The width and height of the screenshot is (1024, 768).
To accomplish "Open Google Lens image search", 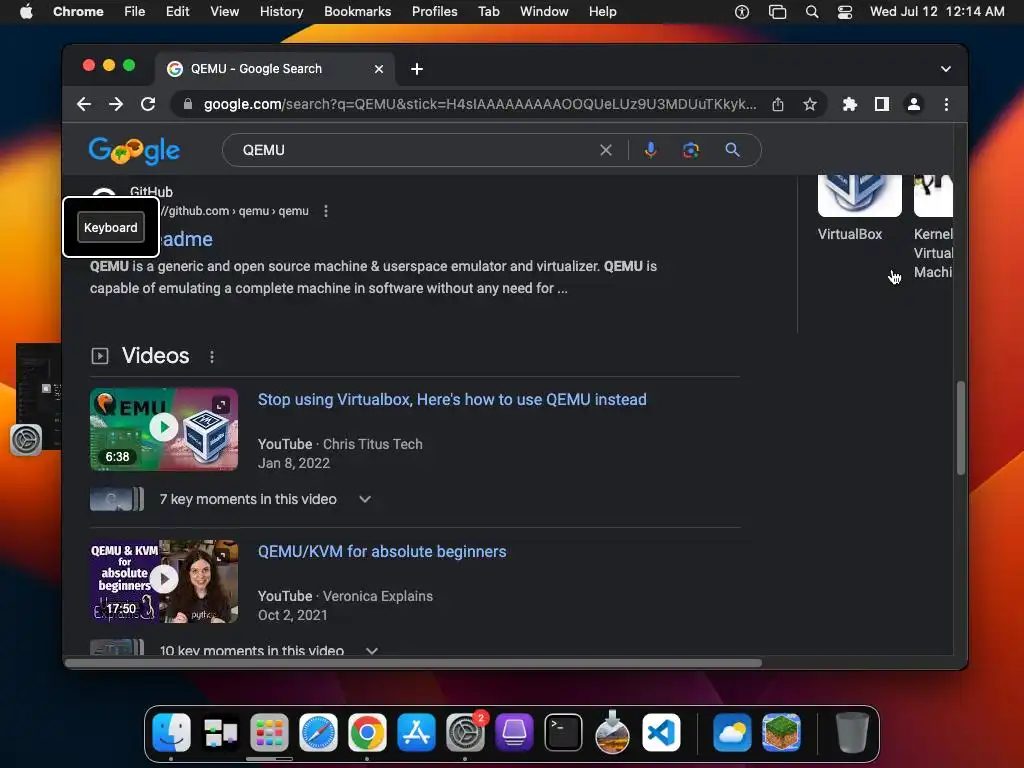I will (x=691, y=150).
